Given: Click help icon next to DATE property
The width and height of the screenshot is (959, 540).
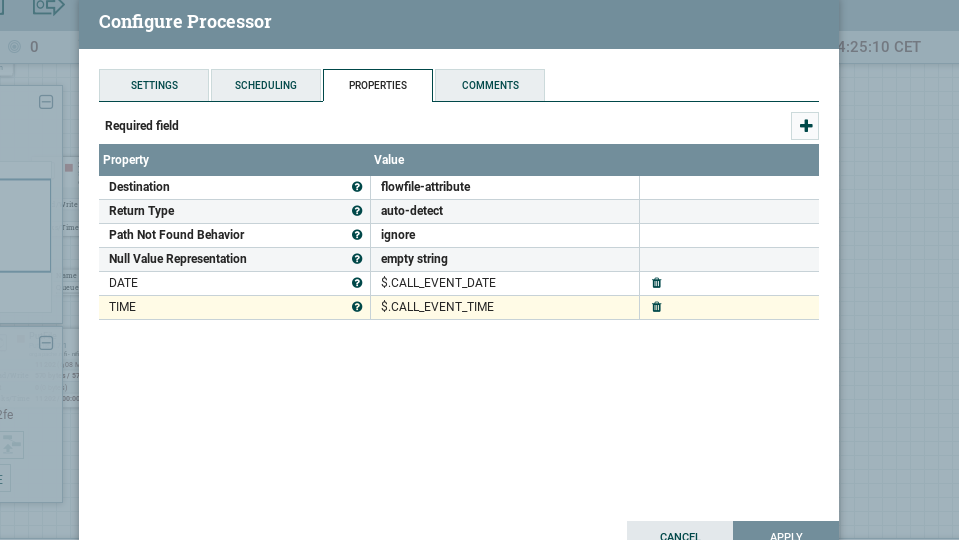Looking at the screenshot, I should (x=357, y=283).
